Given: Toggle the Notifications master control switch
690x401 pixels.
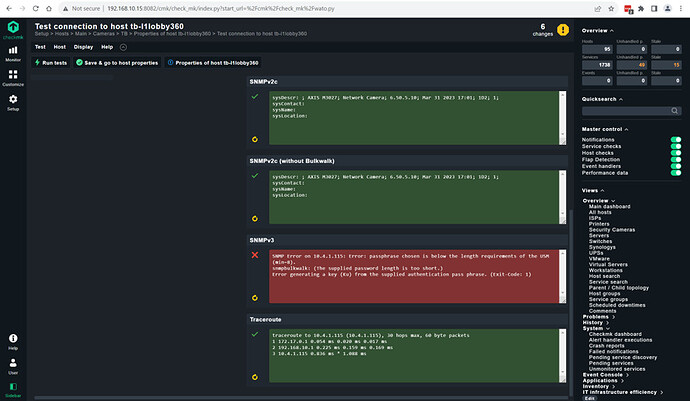Looking at the screenshot, I should point(675,140).
